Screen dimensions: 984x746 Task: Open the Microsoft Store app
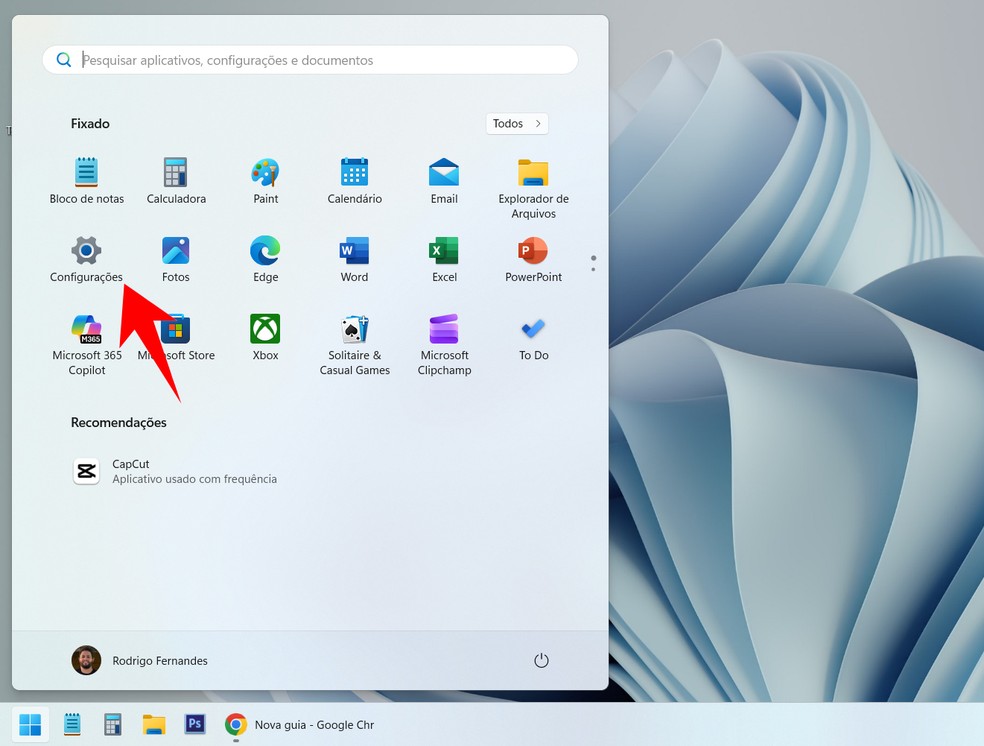coord(176,338)
